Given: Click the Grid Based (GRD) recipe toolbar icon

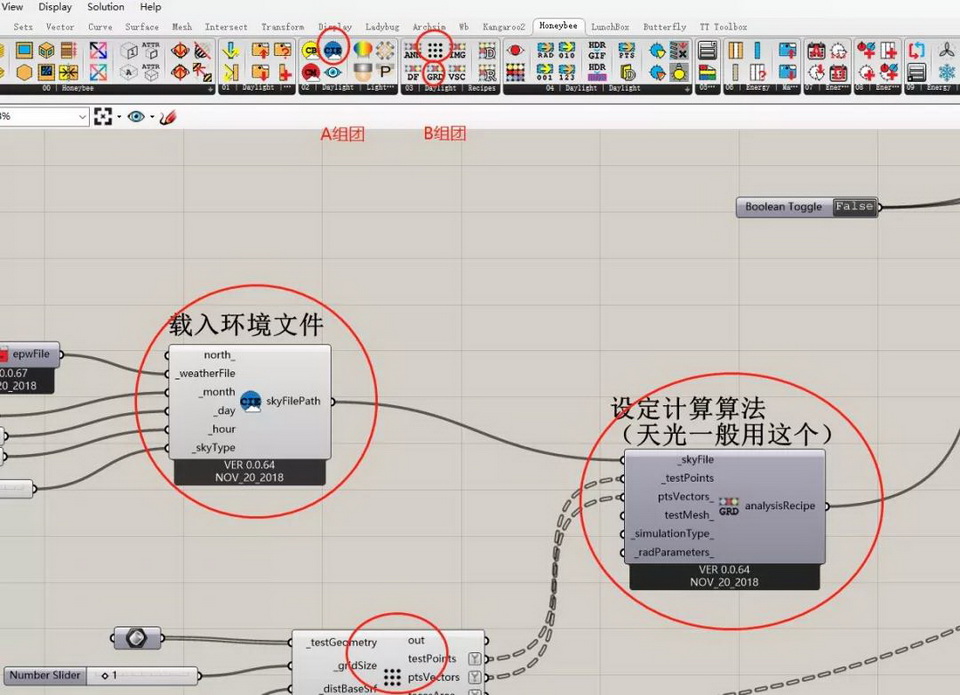Looking at the screenshot, I should coord(434,73).
